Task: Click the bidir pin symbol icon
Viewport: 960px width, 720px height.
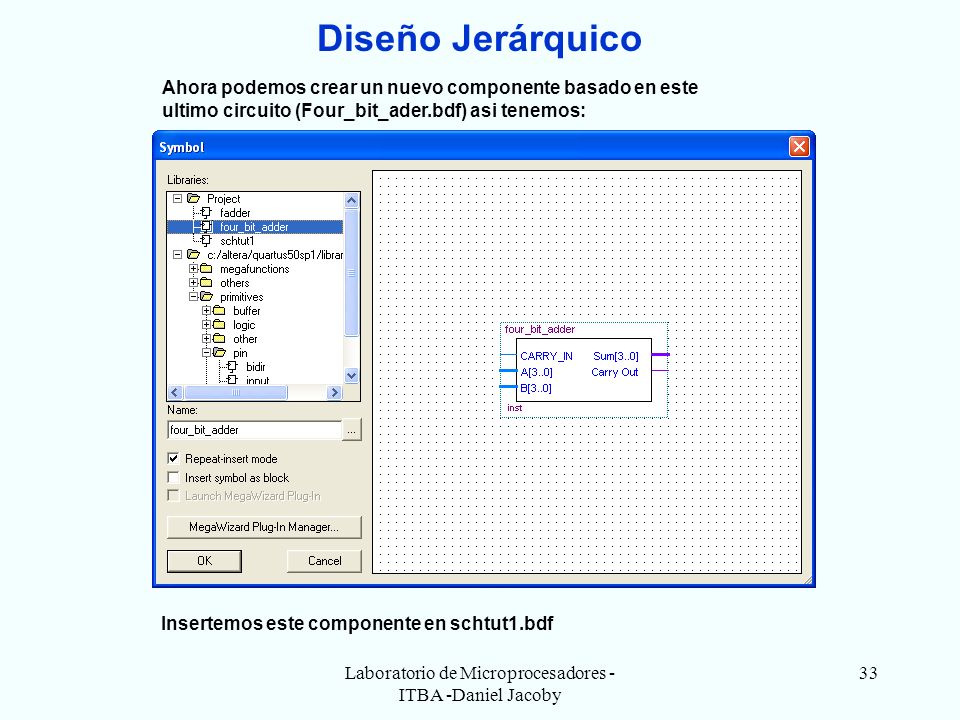Action: point(232,367)
